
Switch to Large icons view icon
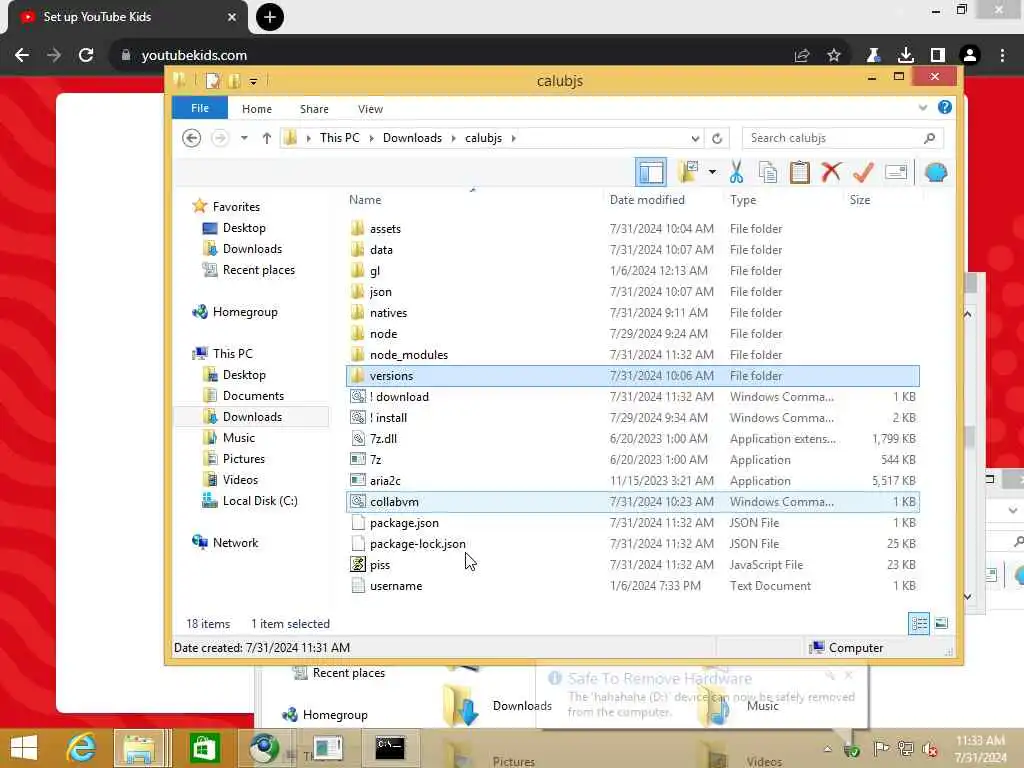point(941,624)
